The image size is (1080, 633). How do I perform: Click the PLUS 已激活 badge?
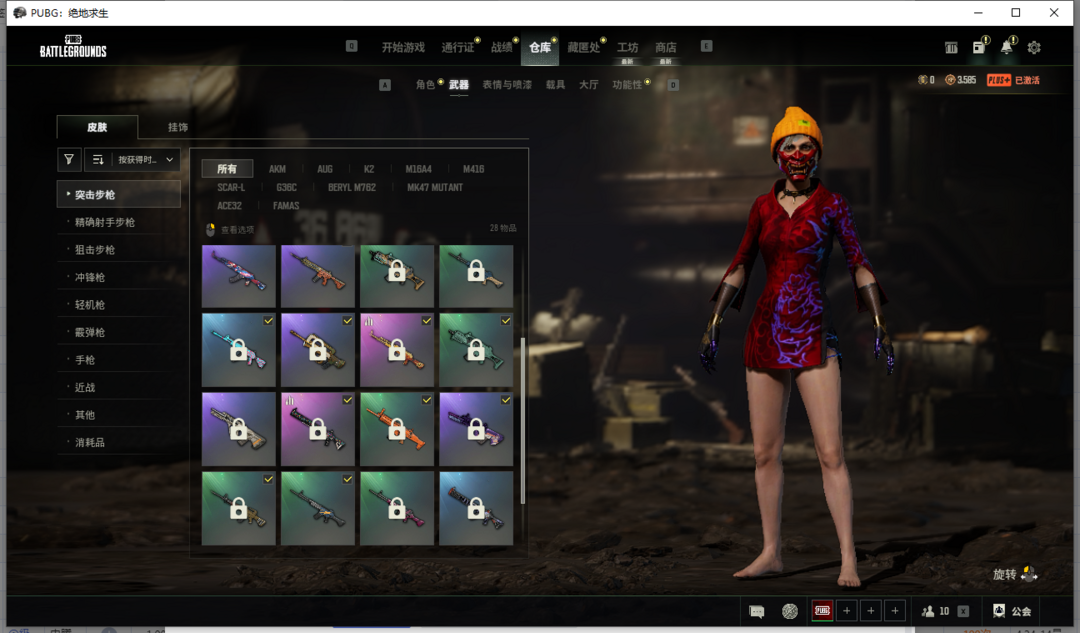1013,80
